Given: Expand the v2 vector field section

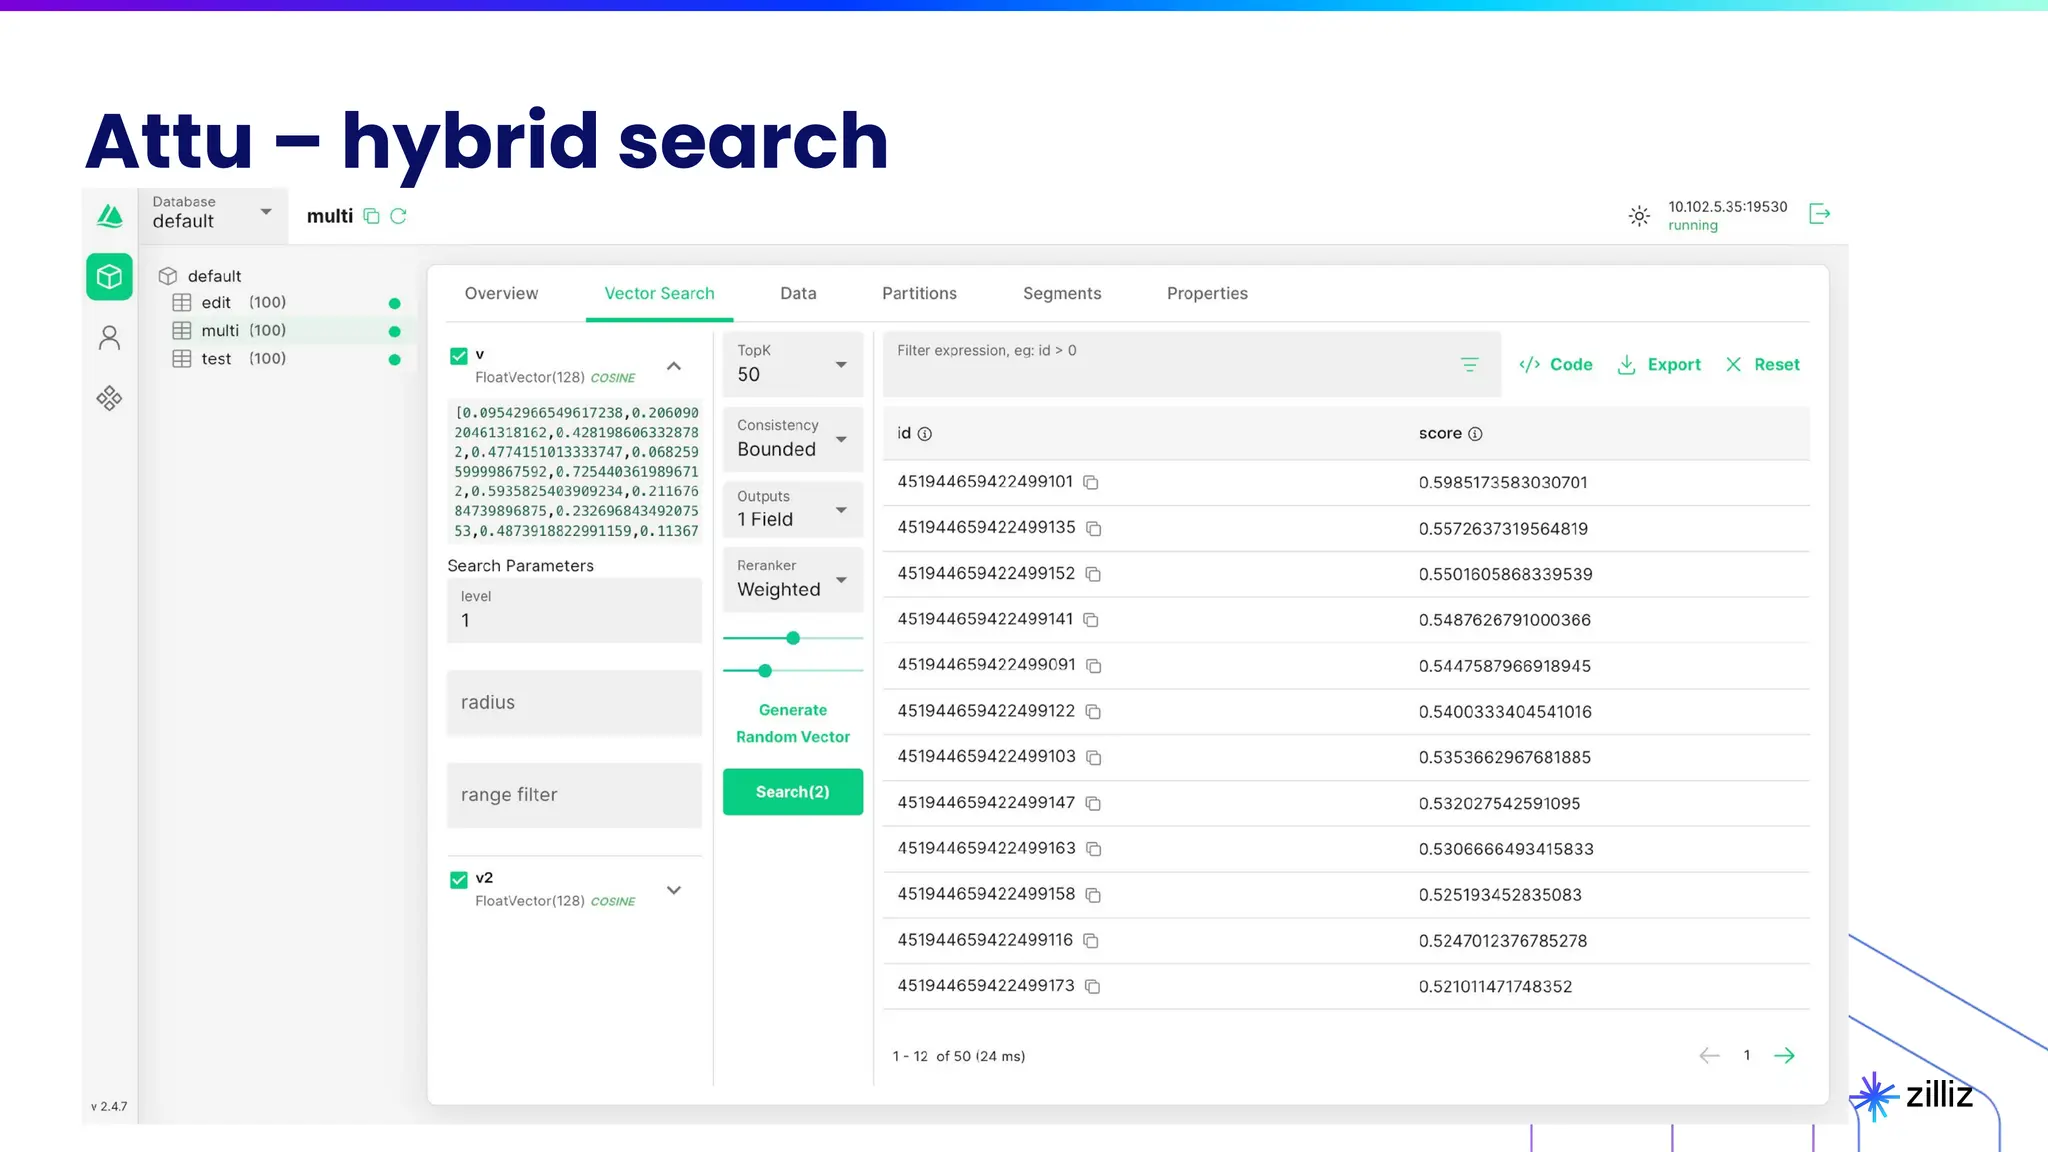Looking at the screenshot, I should [x=674, y=890].
